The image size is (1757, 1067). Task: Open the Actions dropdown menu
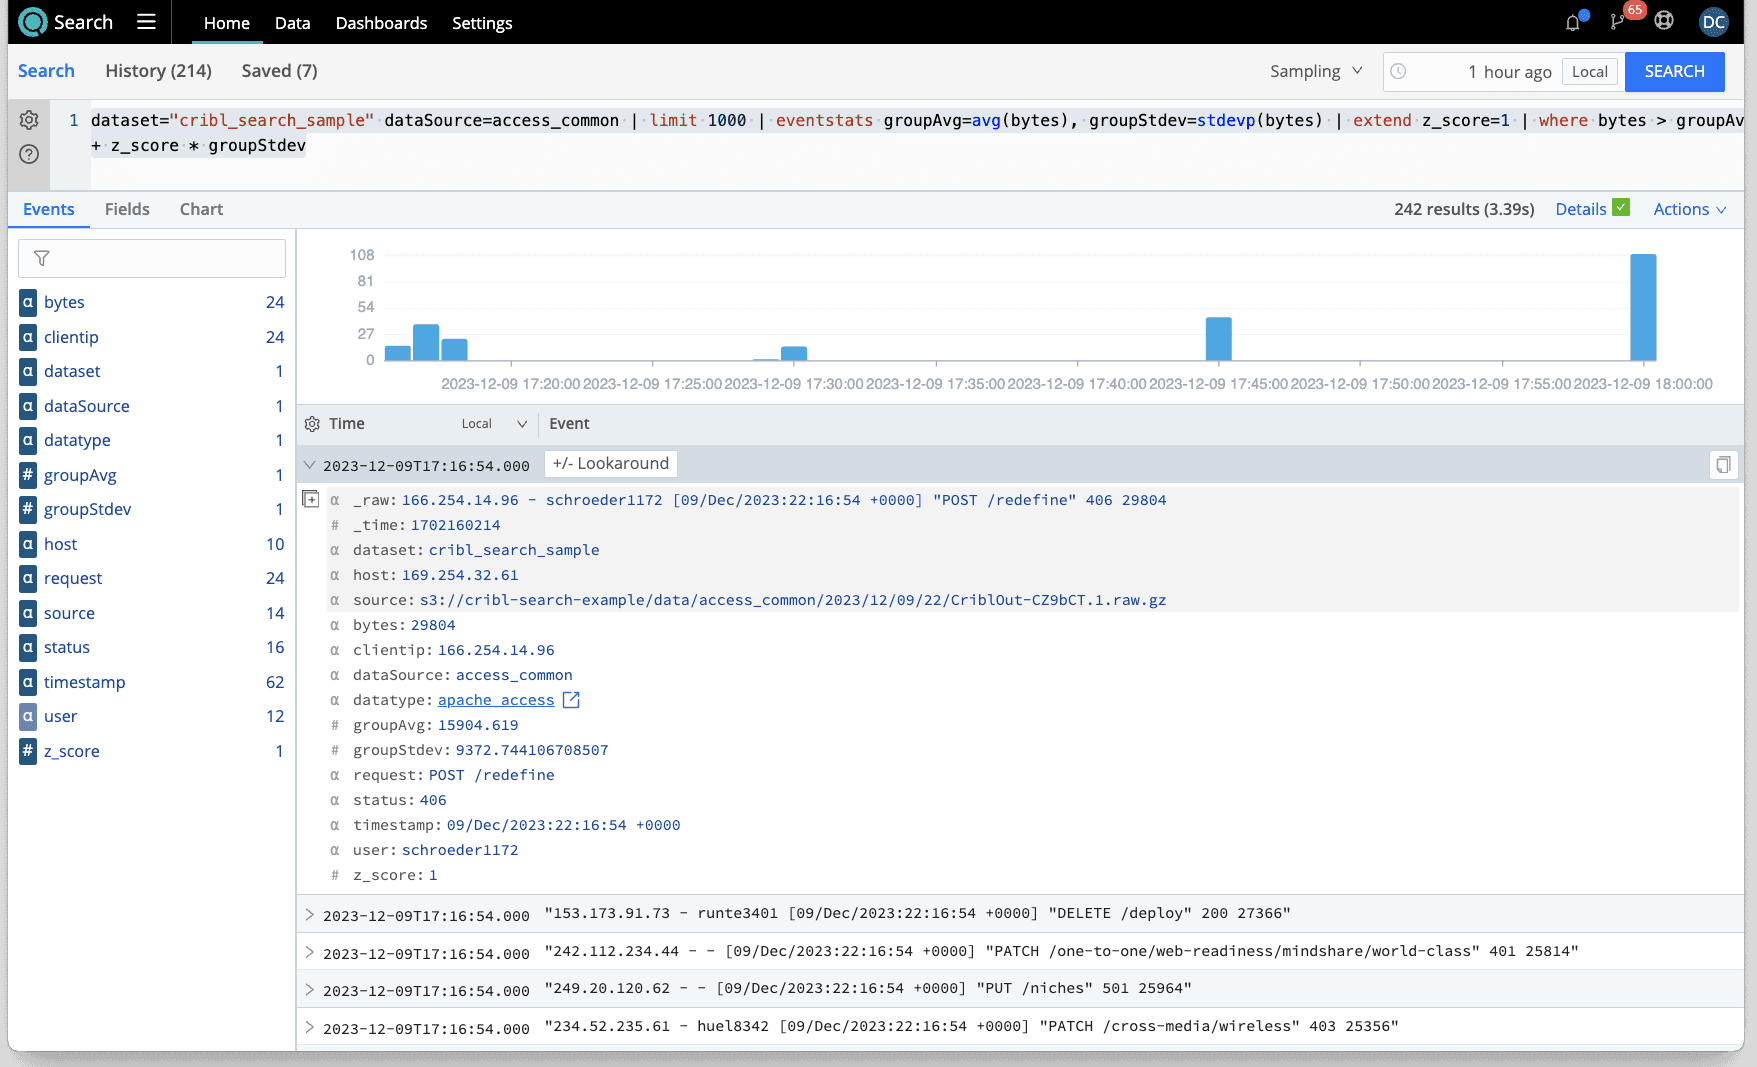click(1689, 209)
